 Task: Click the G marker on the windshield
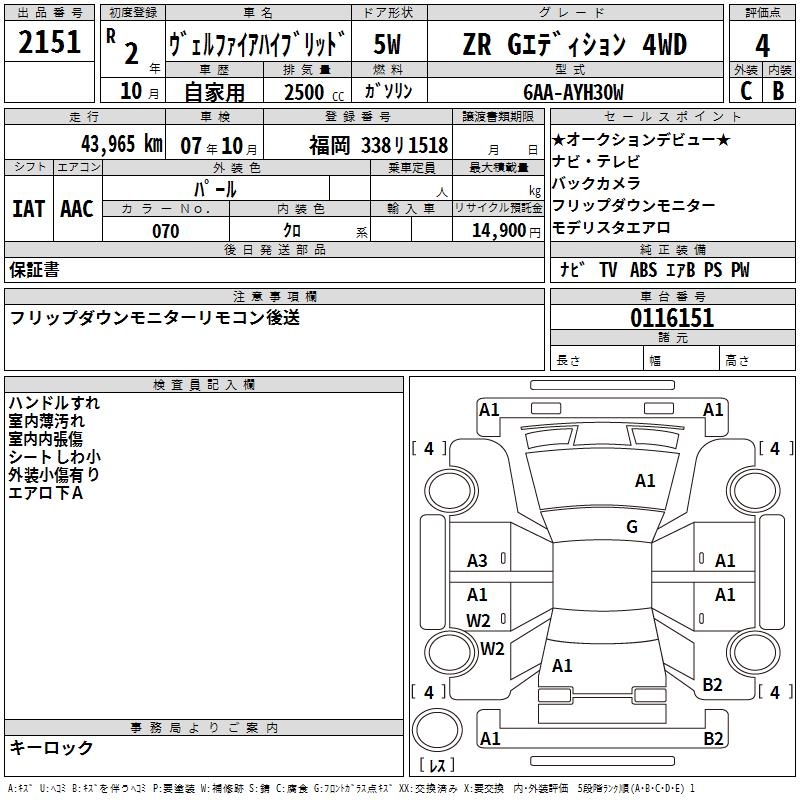click(631, 527)
